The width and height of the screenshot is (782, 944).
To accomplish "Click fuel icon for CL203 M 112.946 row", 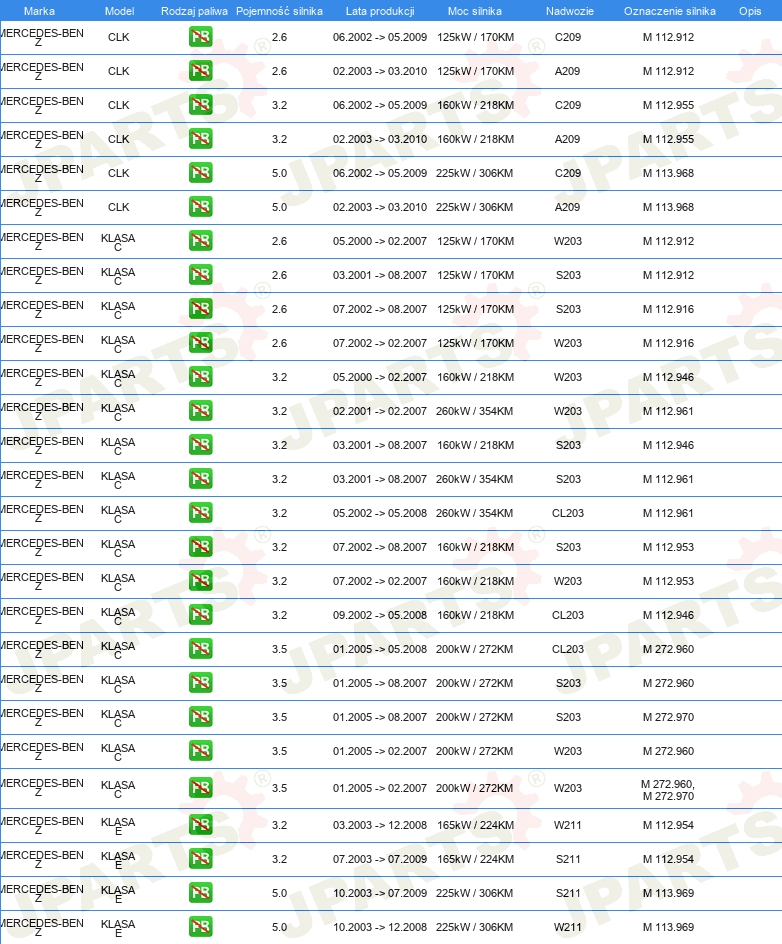I will pyautogui.click(x=200, y=615).
